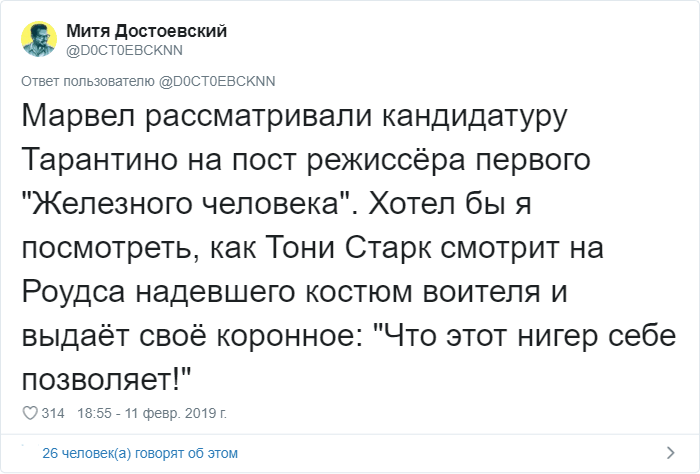Follow the @D0CT0EBCKNN mention in the reply line
This screenshot has width=700, height=474.
217,82
